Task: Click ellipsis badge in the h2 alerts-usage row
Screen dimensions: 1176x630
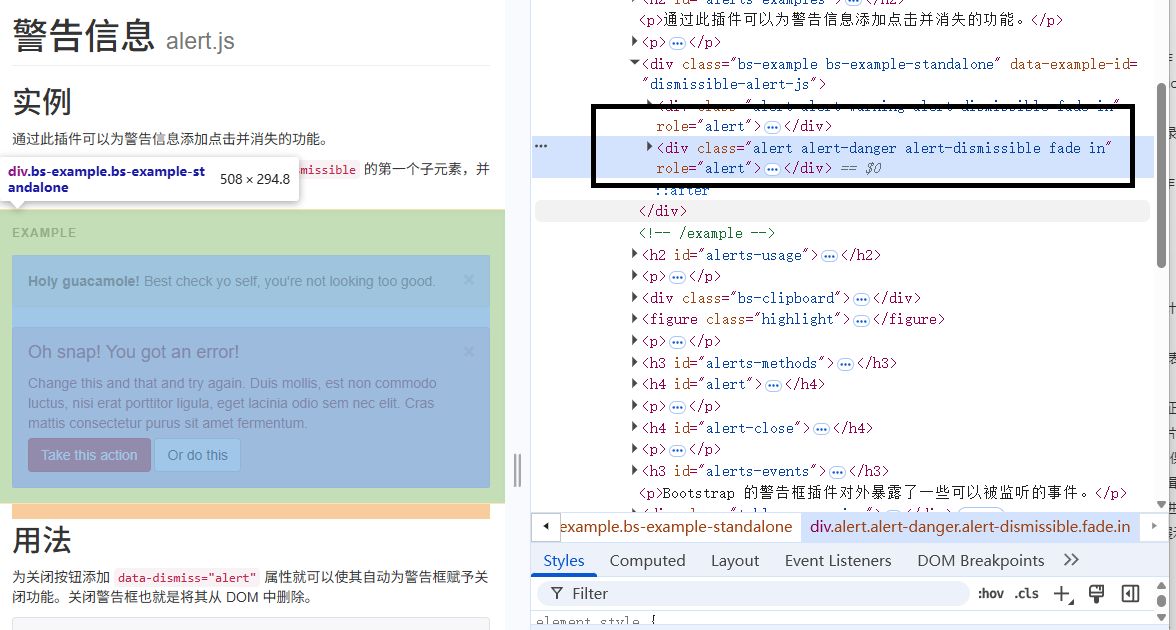Action: 829,256
